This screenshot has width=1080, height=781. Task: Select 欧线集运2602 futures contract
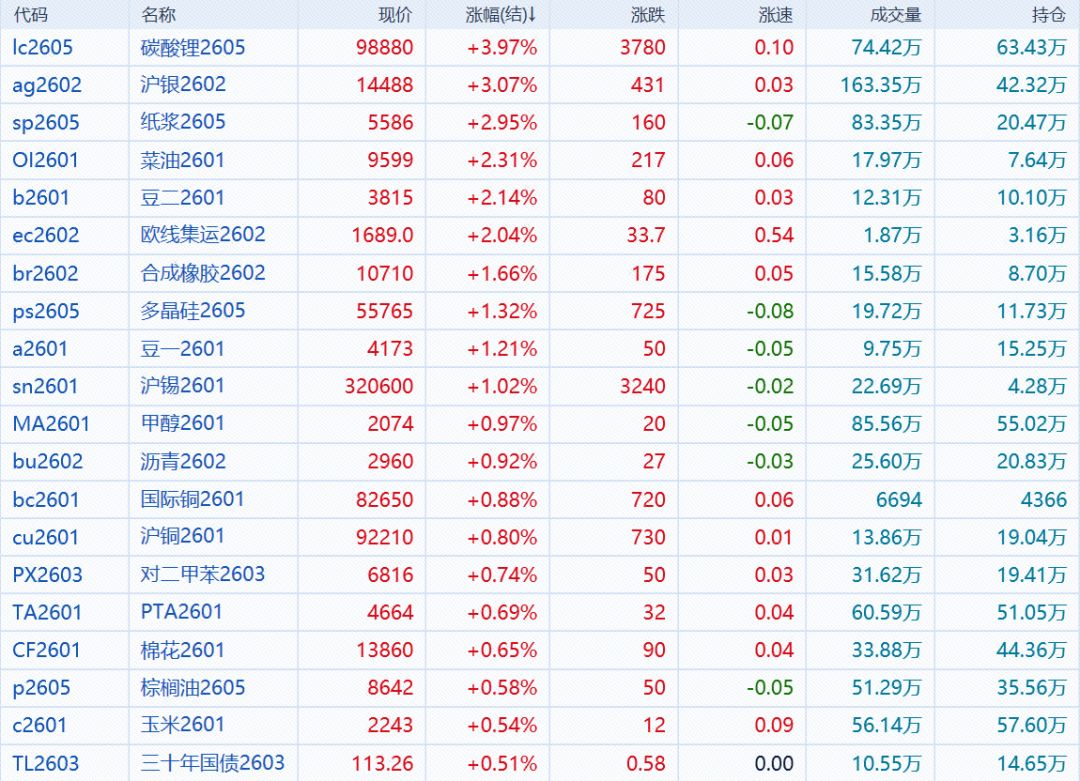pos(203,235)
